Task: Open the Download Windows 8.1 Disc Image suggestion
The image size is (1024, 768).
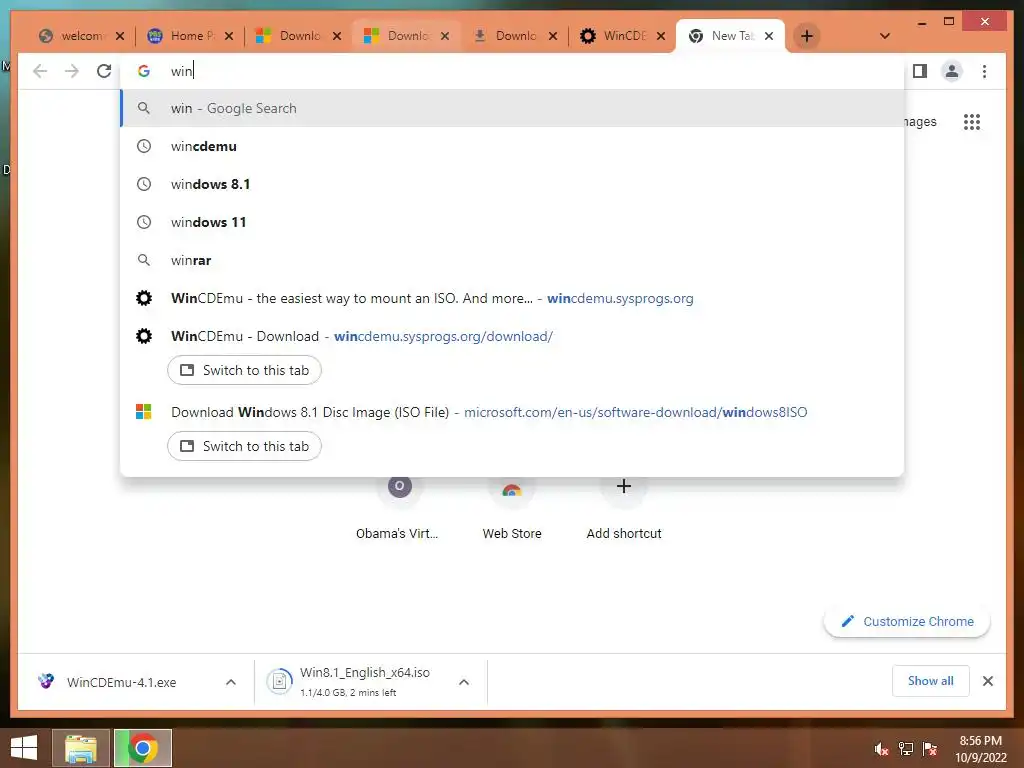Action: [513, 412]
